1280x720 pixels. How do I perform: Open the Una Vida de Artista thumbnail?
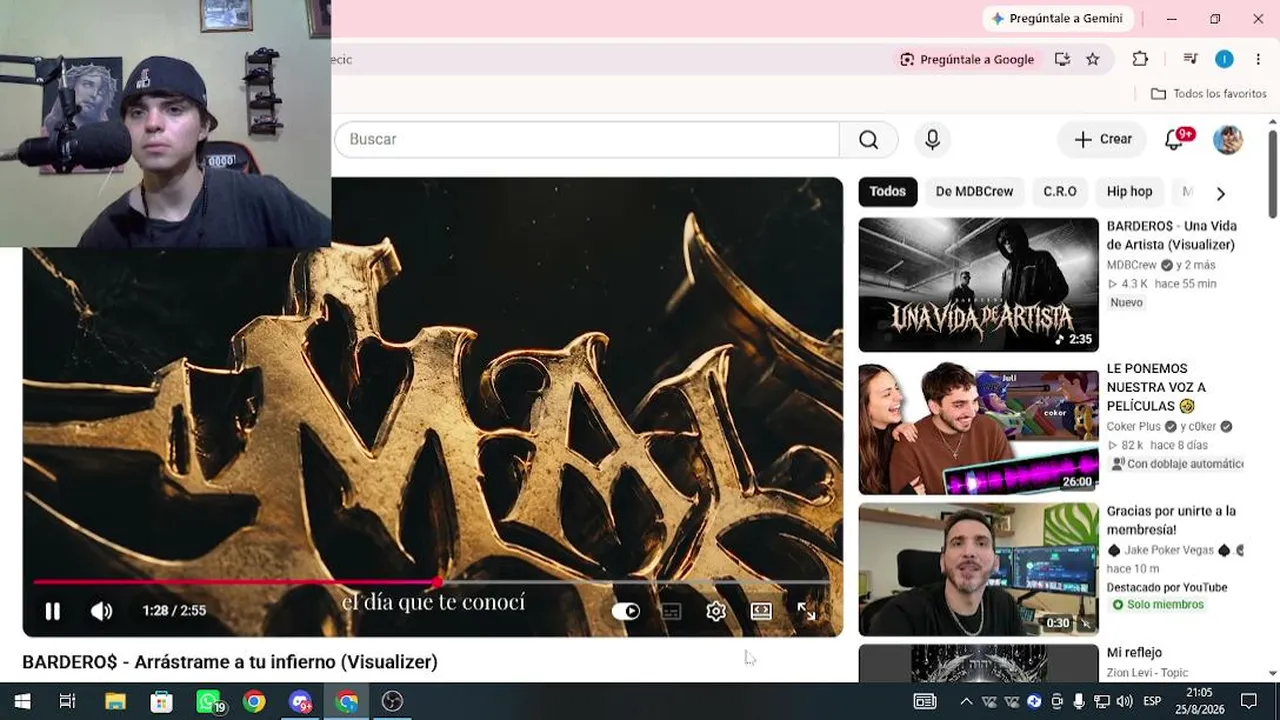pyautogui.click(x=978, y=284)
